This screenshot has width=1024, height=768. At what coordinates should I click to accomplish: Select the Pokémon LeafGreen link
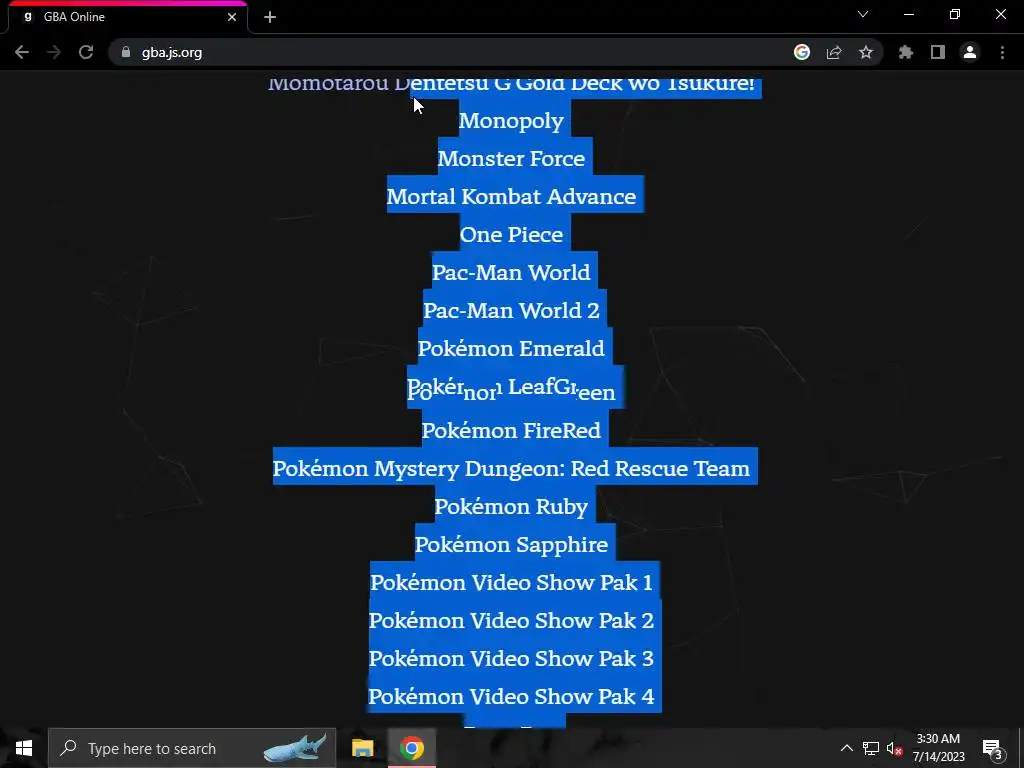click(511, 389)
